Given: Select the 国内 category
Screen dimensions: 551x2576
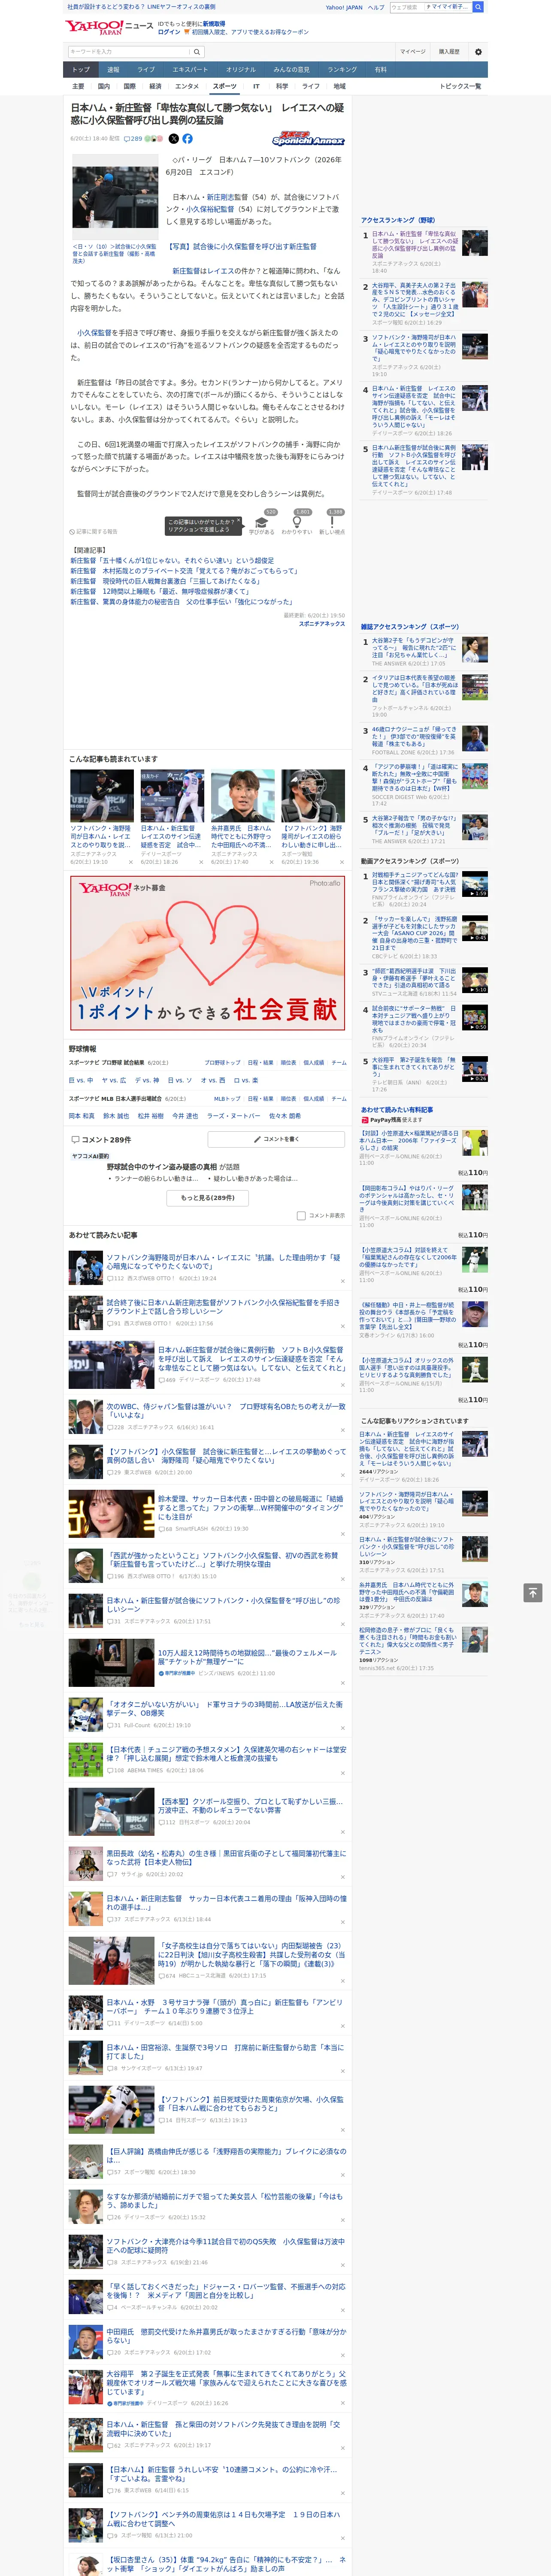Looking at the screenshot, I should pos(103,87).
